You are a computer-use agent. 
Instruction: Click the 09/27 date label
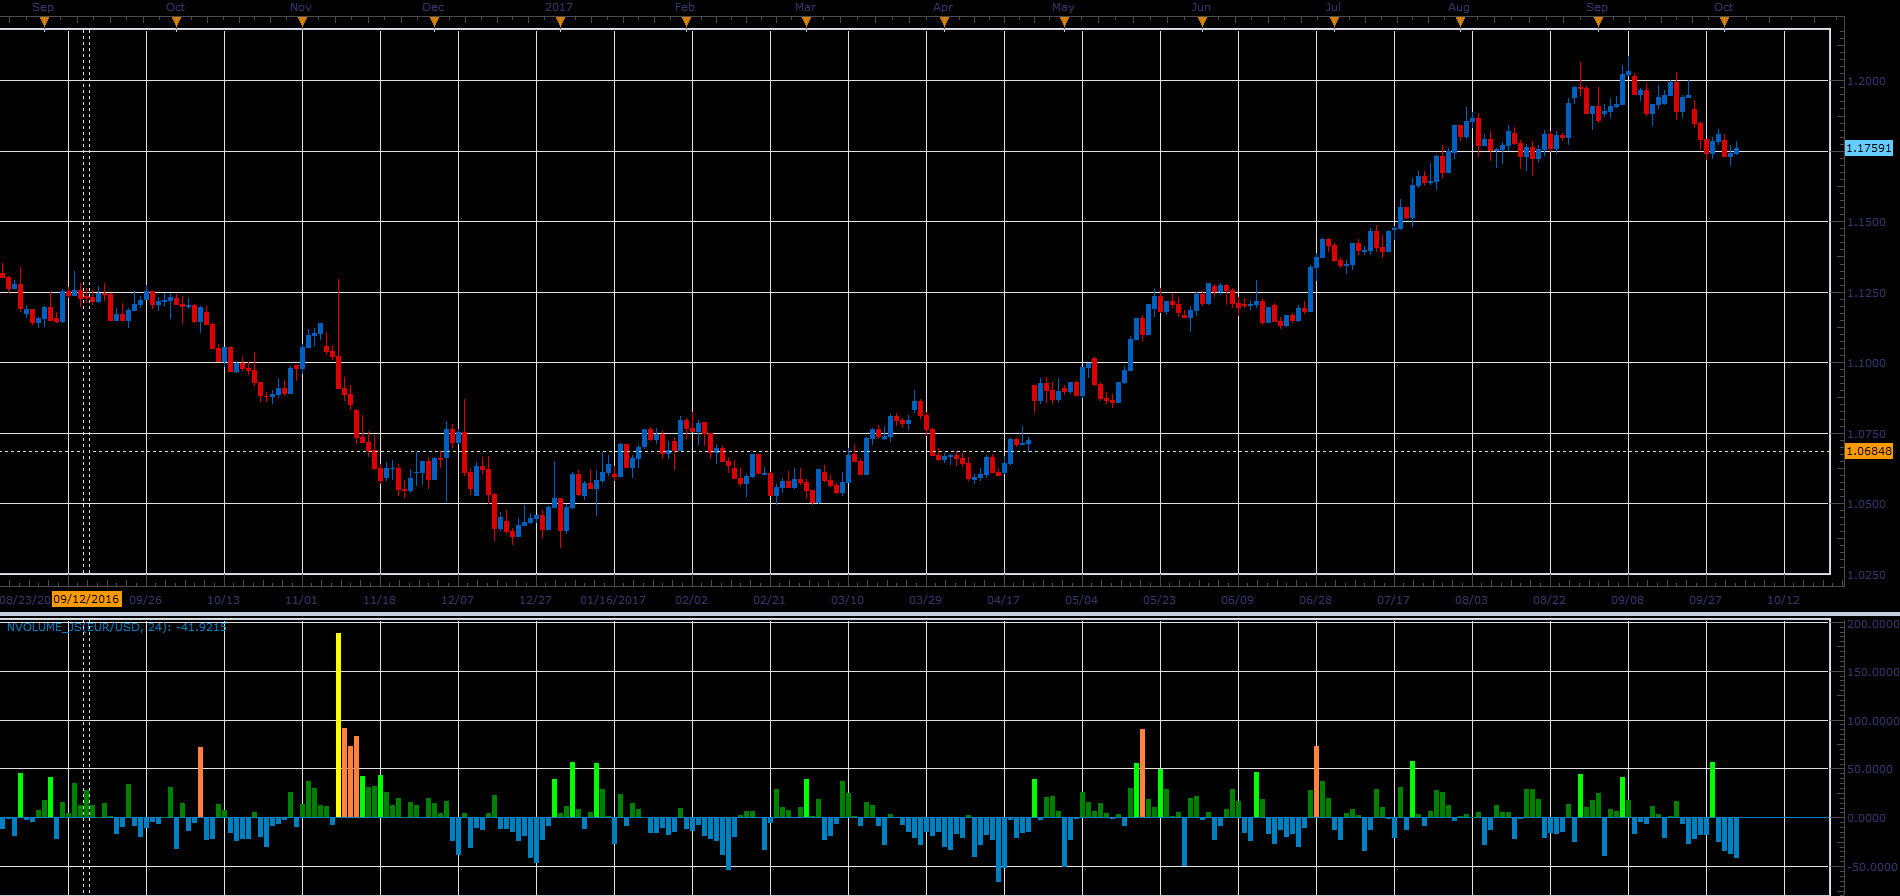(x=1705, y=600)
